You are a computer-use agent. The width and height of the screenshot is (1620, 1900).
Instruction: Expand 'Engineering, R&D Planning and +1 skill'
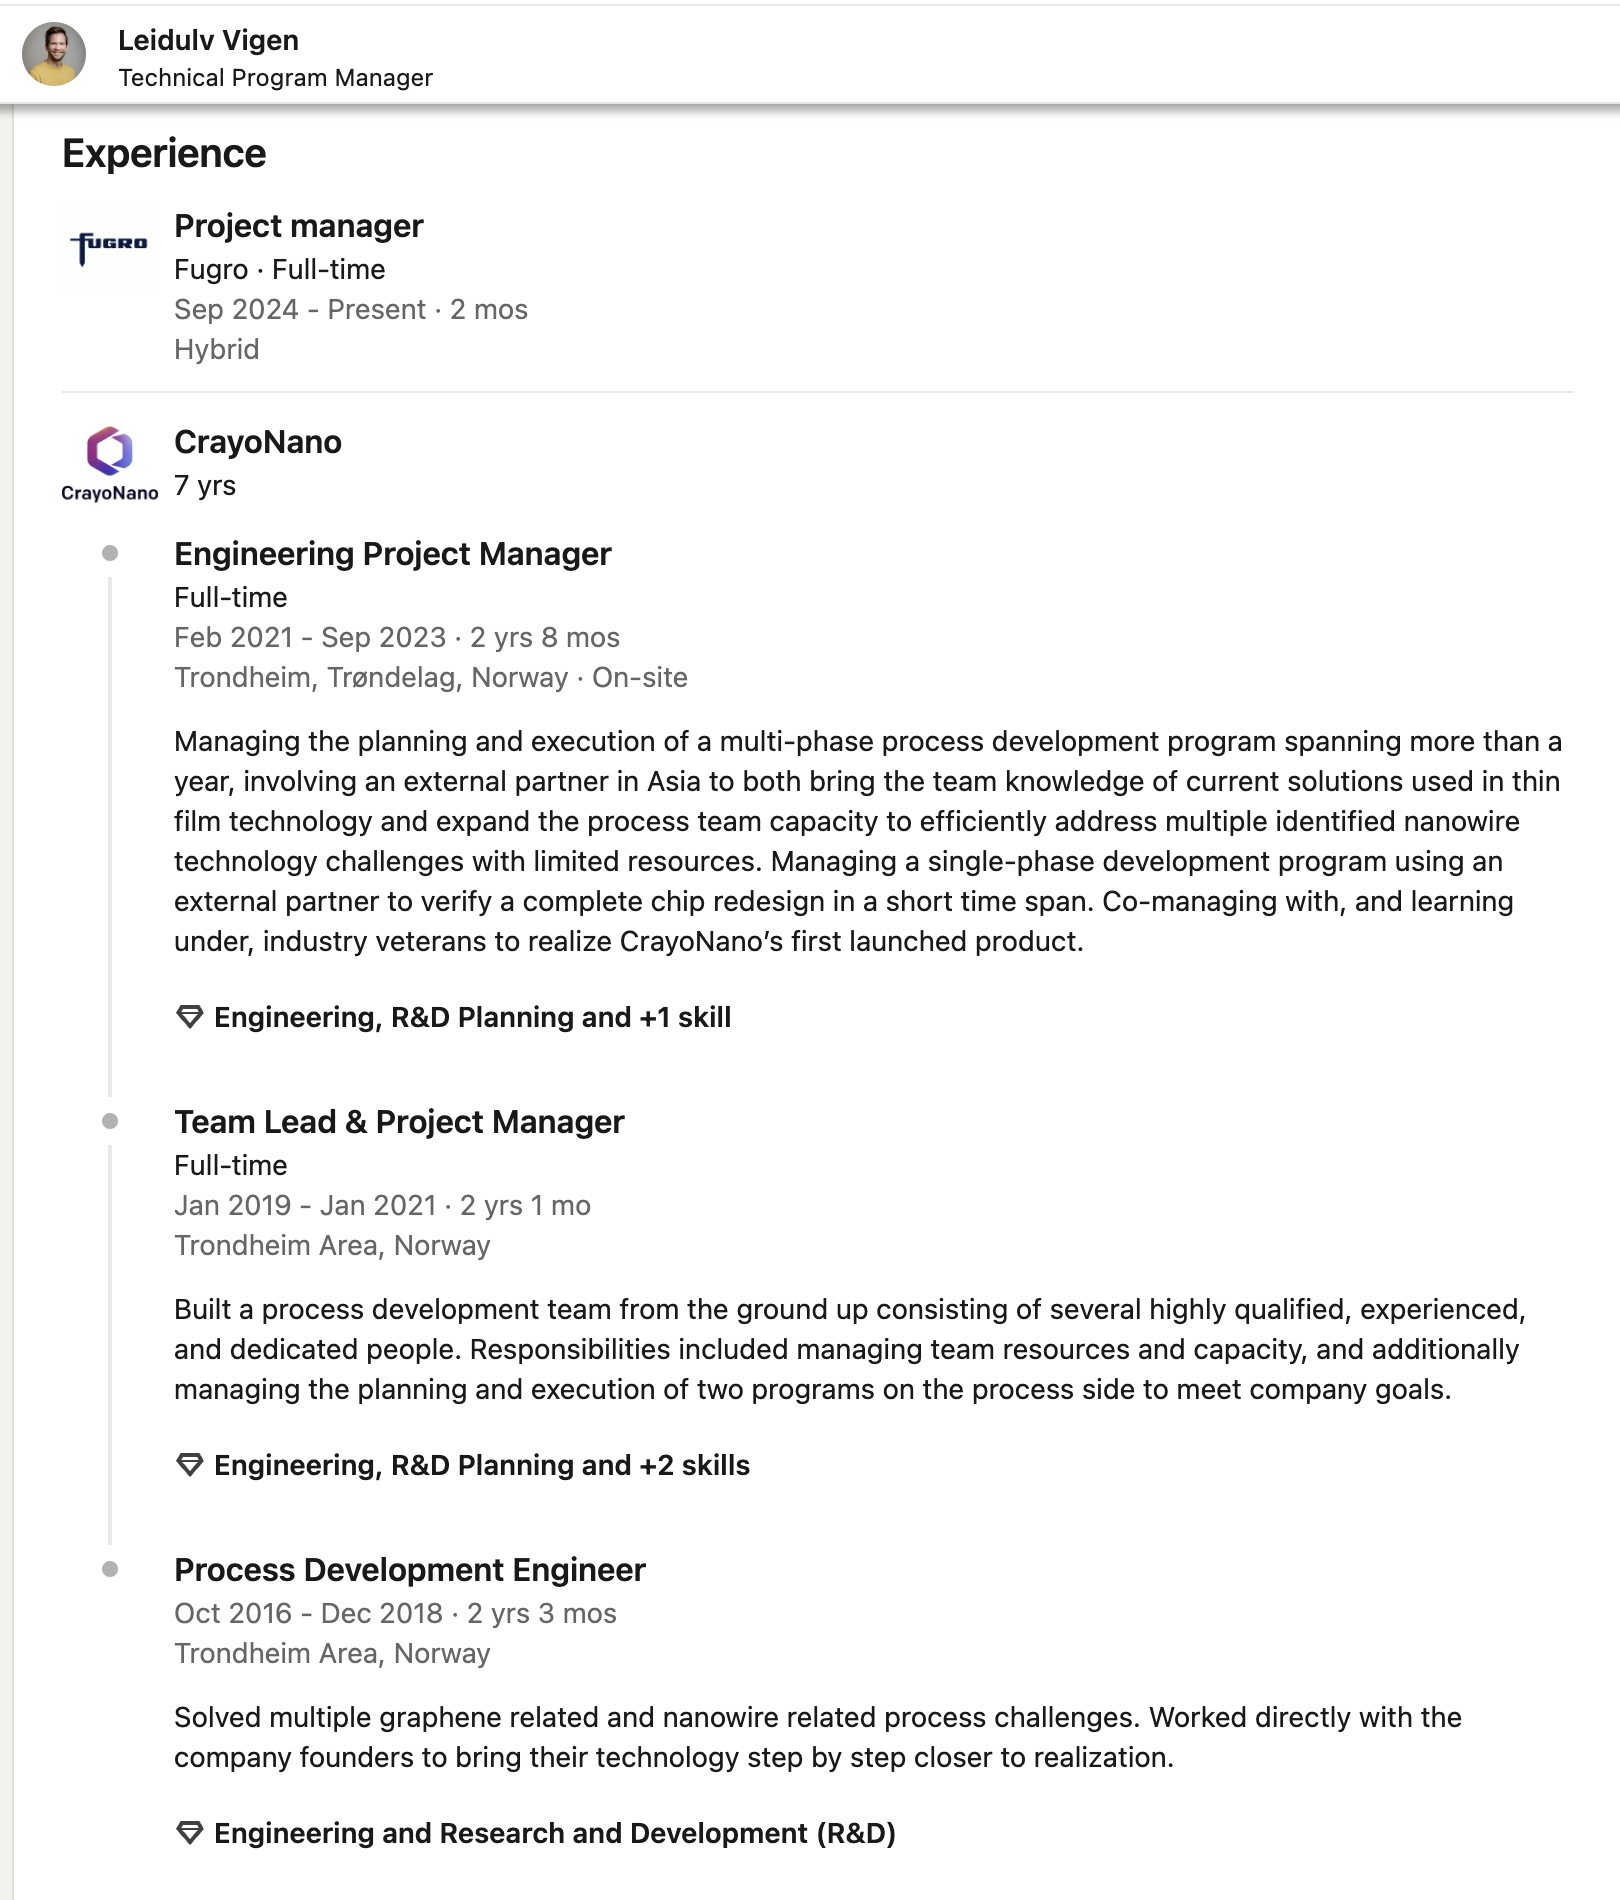tap(473, 1017)
